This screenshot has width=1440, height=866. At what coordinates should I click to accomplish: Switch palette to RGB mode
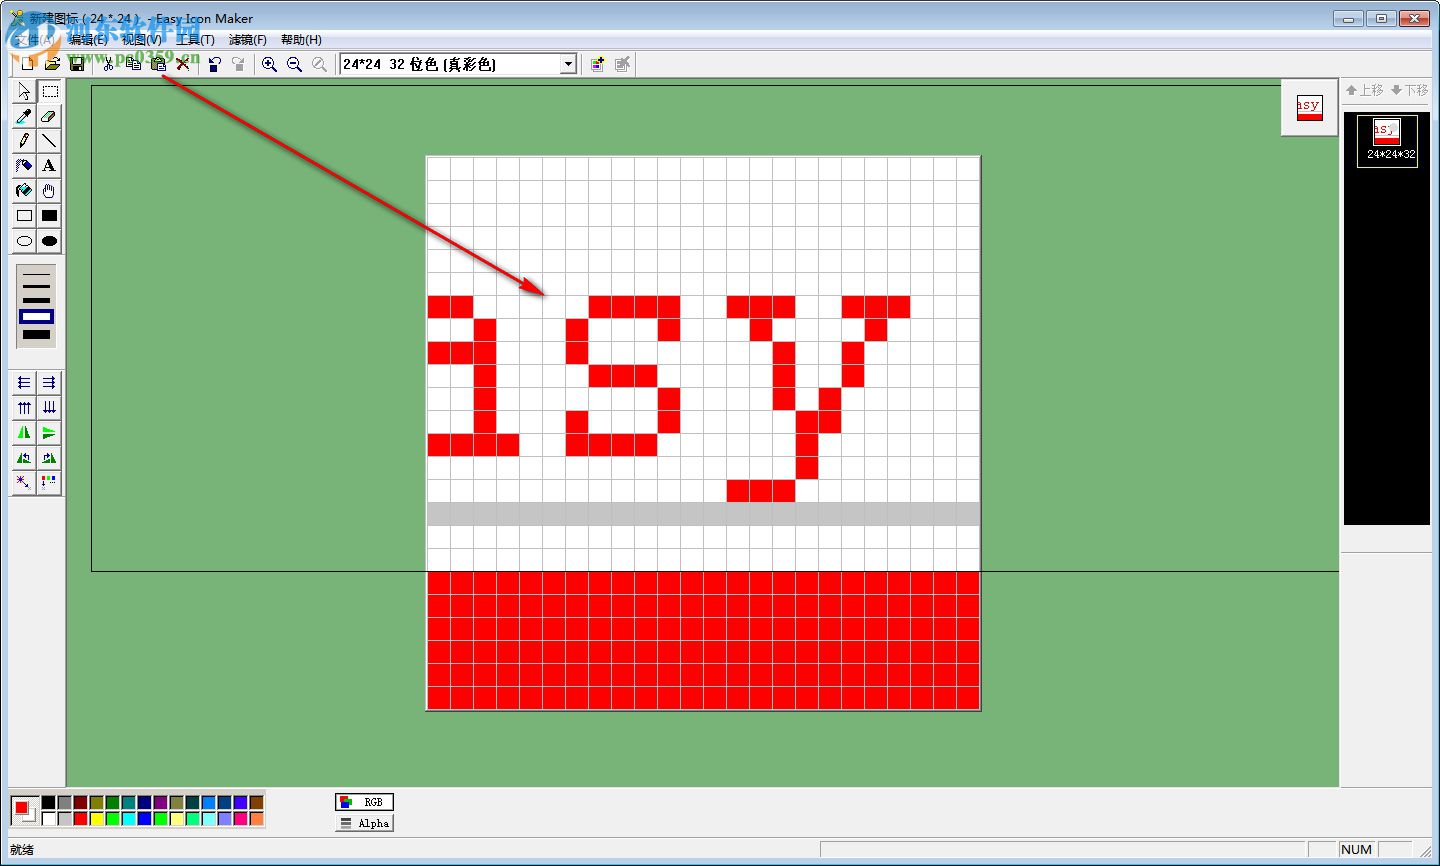[x=365, y=802]
